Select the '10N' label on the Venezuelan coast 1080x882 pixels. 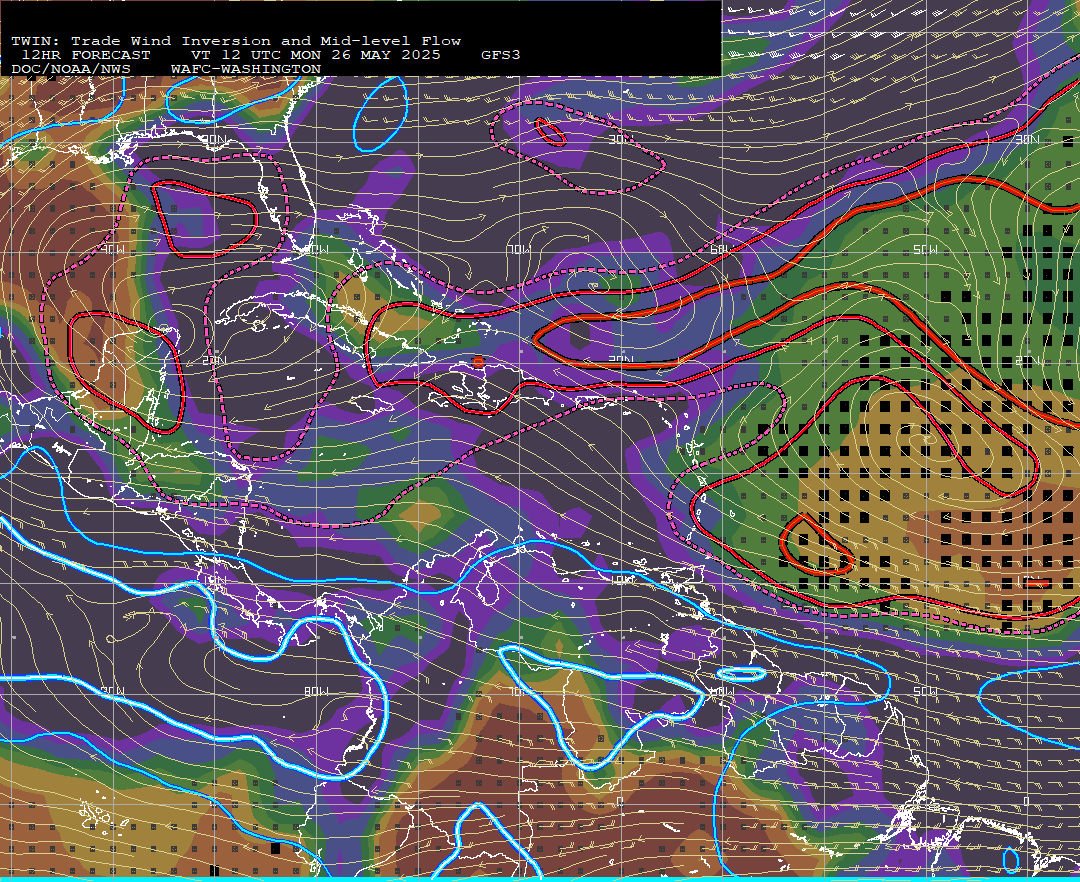tap(622, 580)
